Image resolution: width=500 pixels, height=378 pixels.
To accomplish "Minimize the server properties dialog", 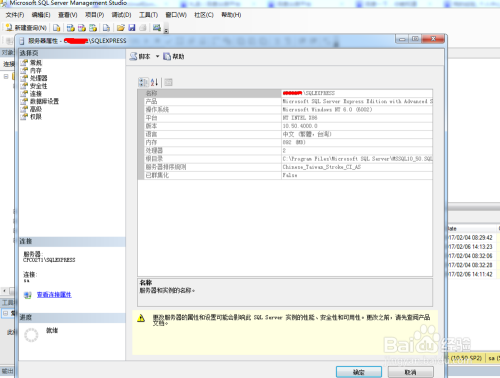I will 402,39.
